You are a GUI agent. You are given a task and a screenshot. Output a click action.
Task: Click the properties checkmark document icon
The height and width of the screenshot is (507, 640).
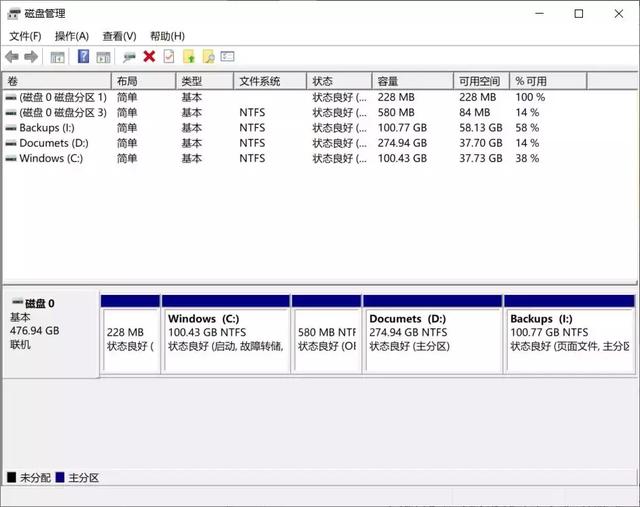tap(169, 56)
